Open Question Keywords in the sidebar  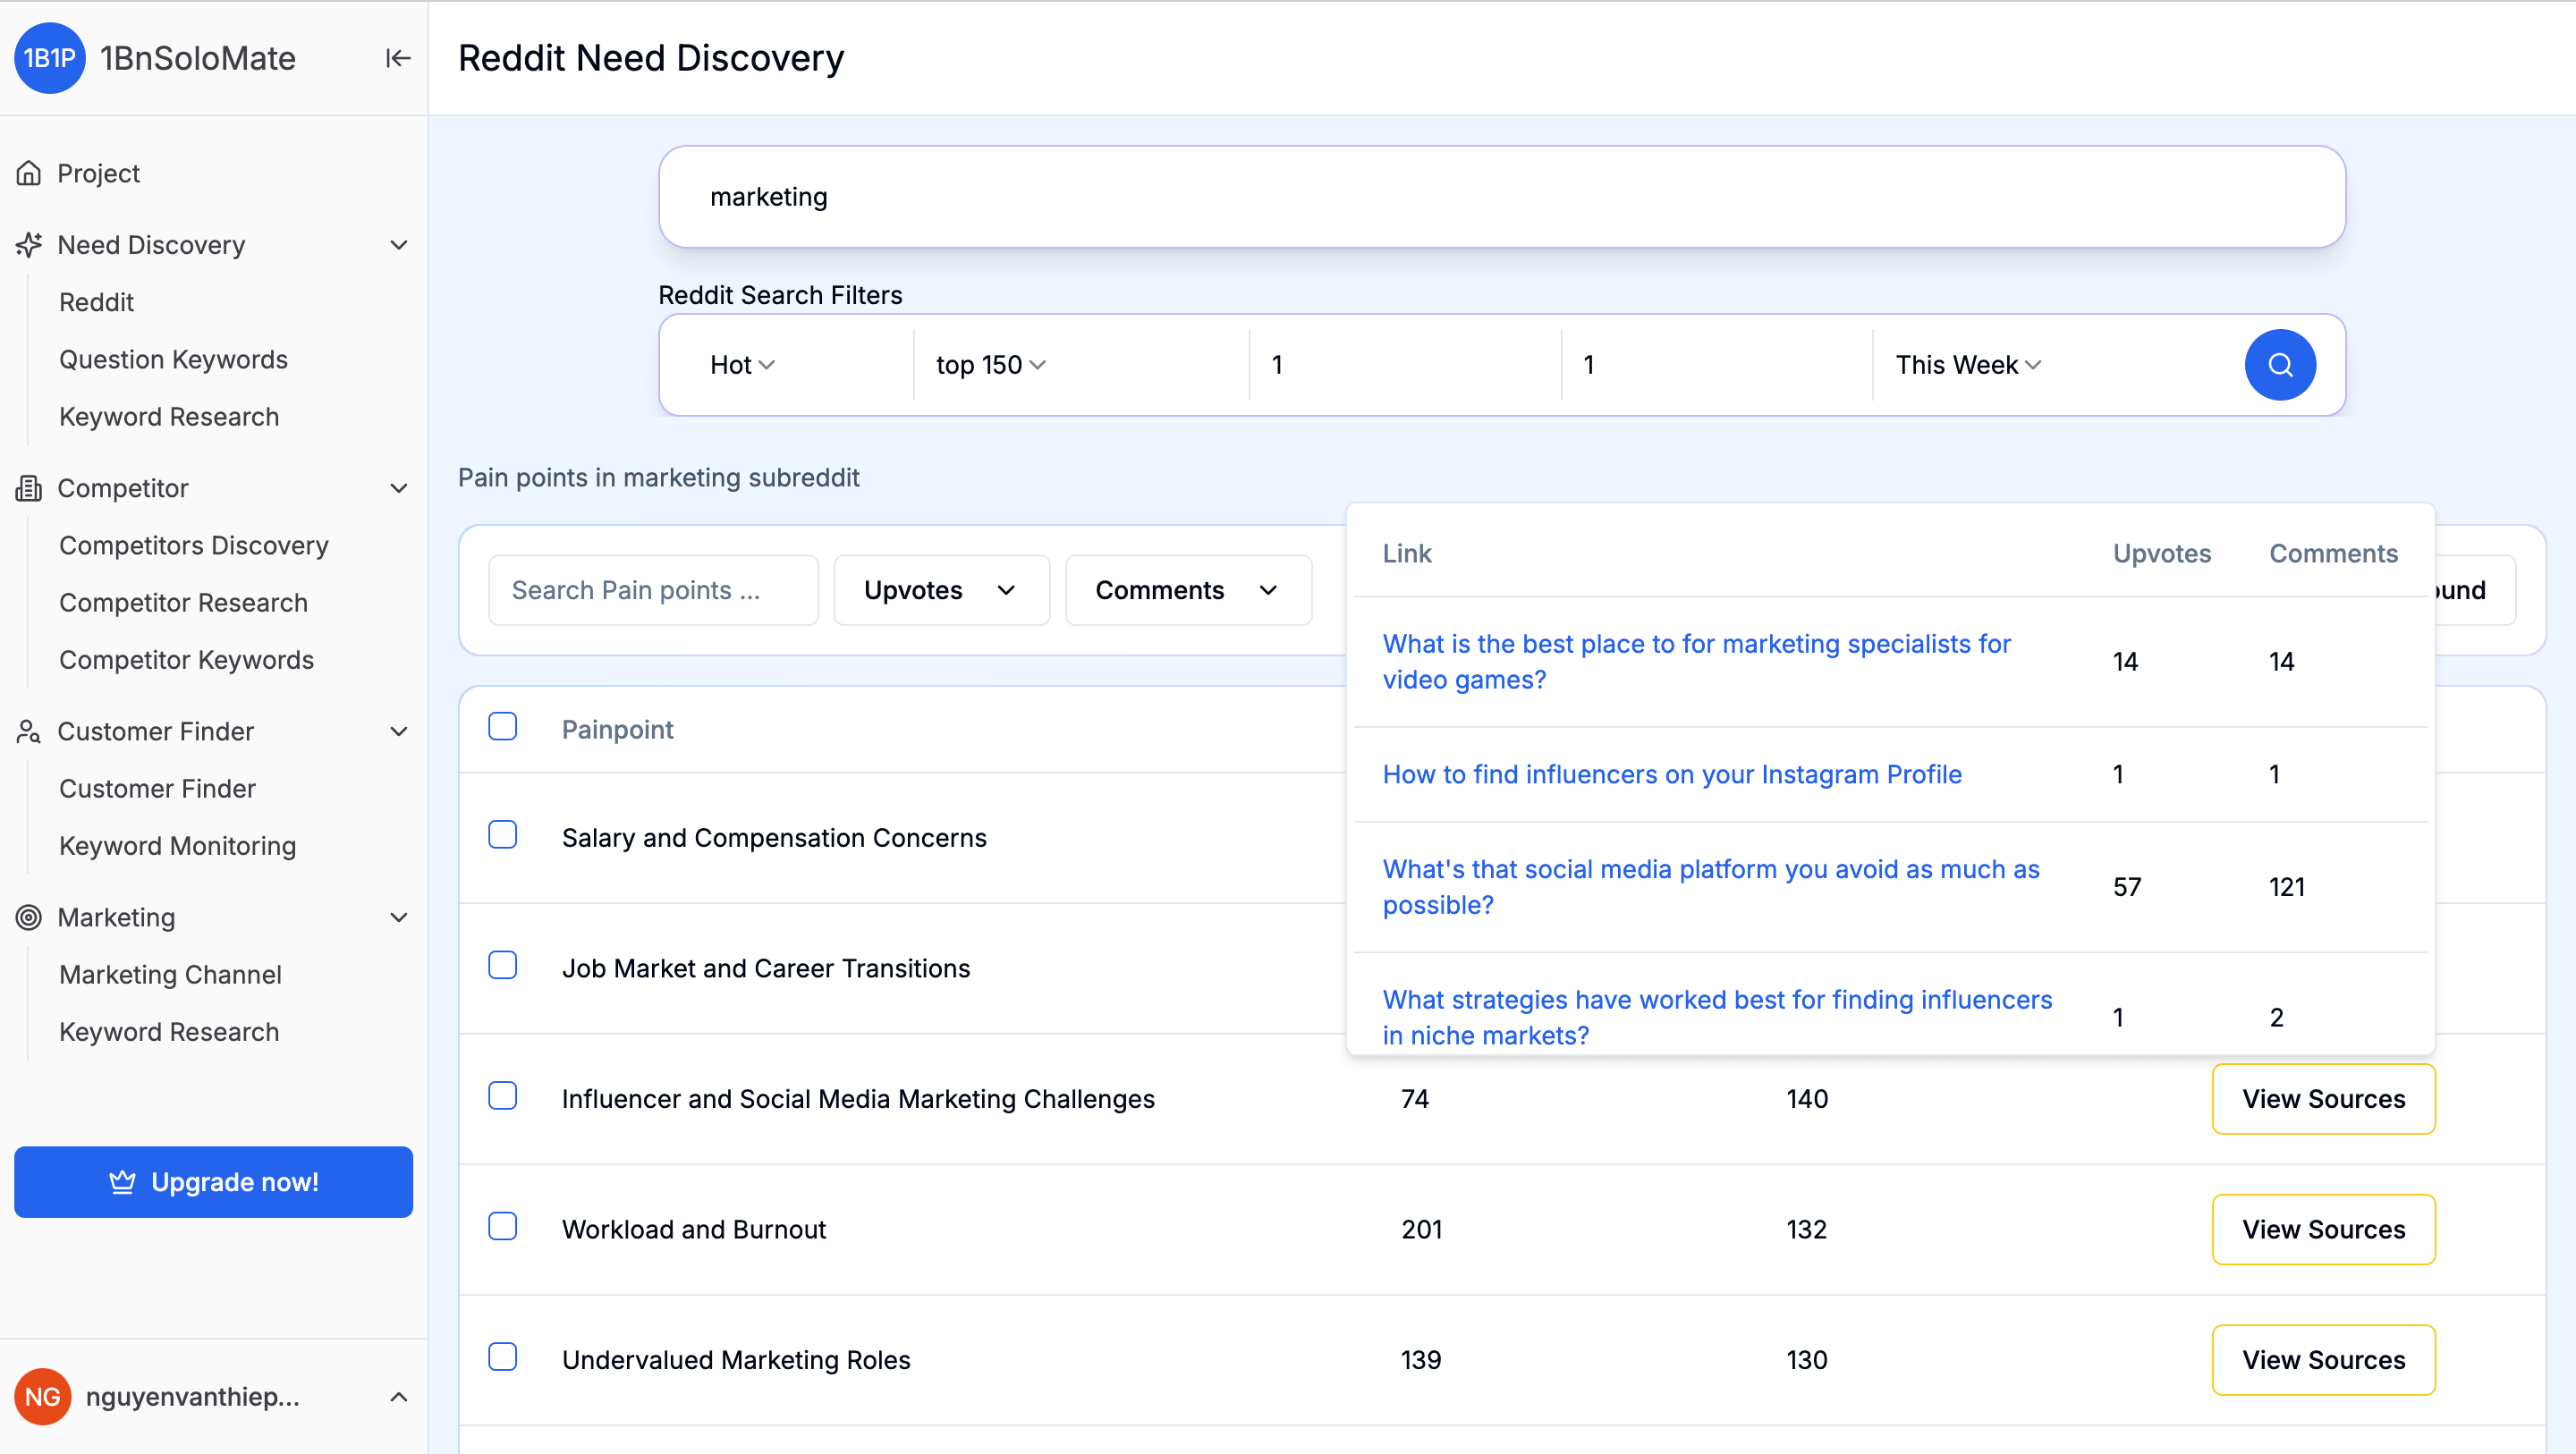point(173,359)
